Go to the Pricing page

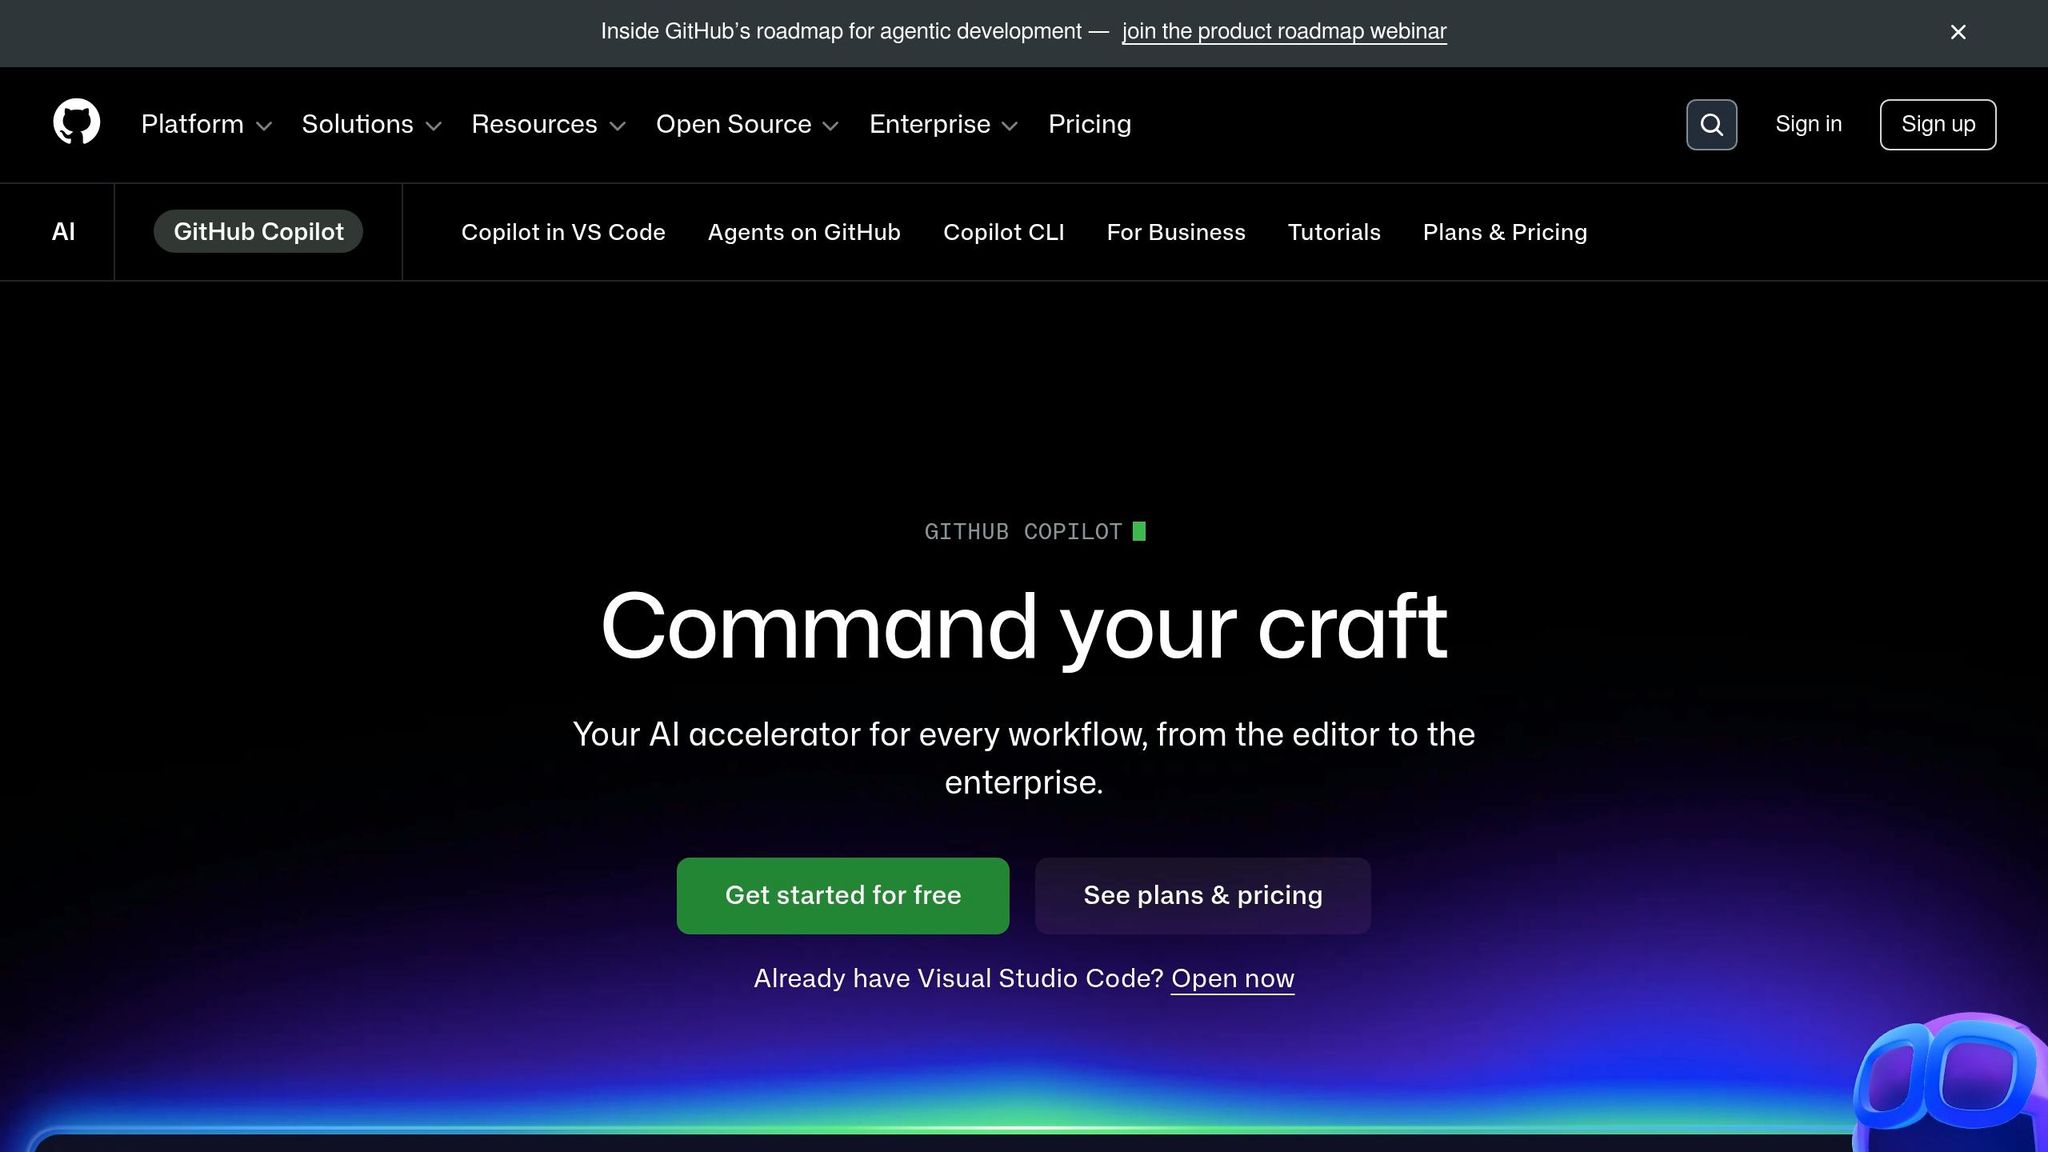point(1089,124)
